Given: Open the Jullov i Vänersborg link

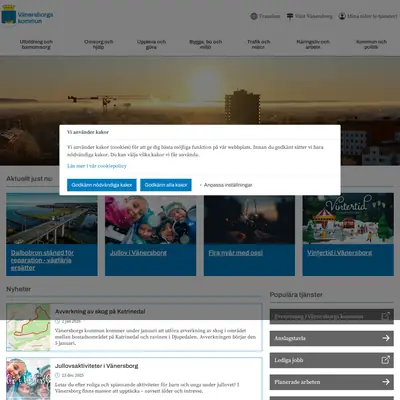Looking at the screenshot, I should tap(138, 253).
